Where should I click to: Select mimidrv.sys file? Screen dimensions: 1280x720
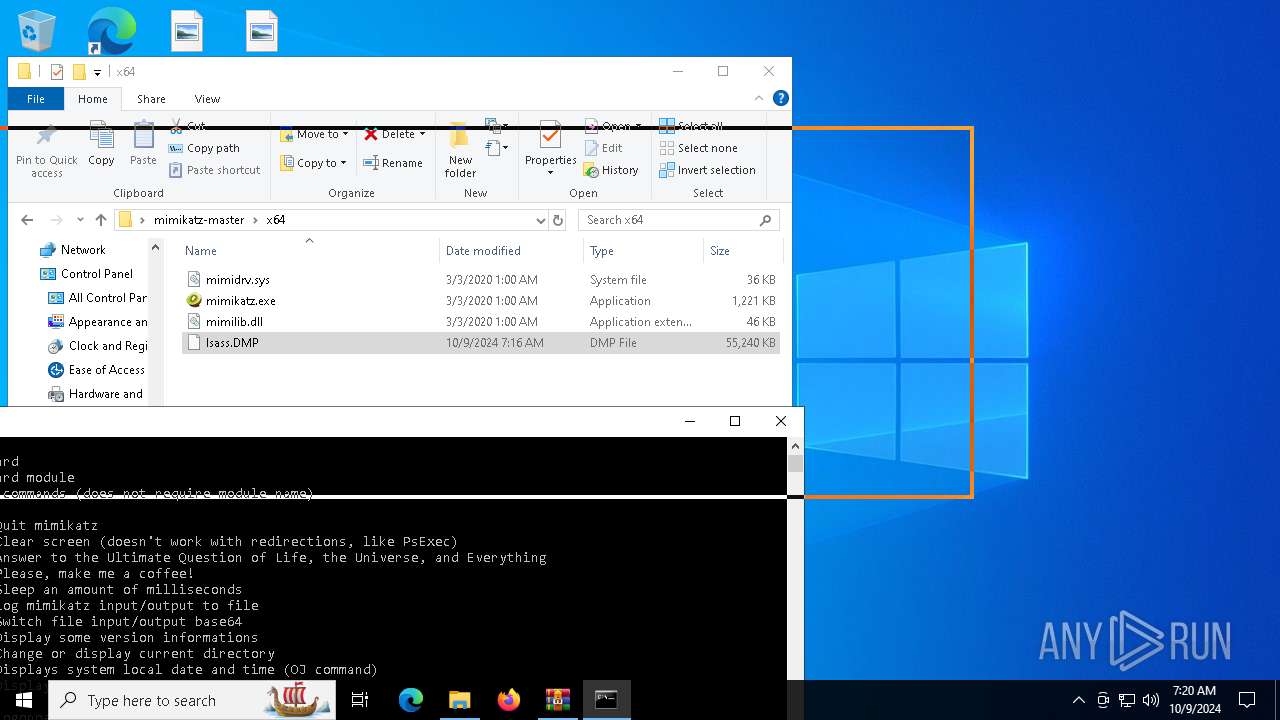pyautogui.click(x=480, y=280)
